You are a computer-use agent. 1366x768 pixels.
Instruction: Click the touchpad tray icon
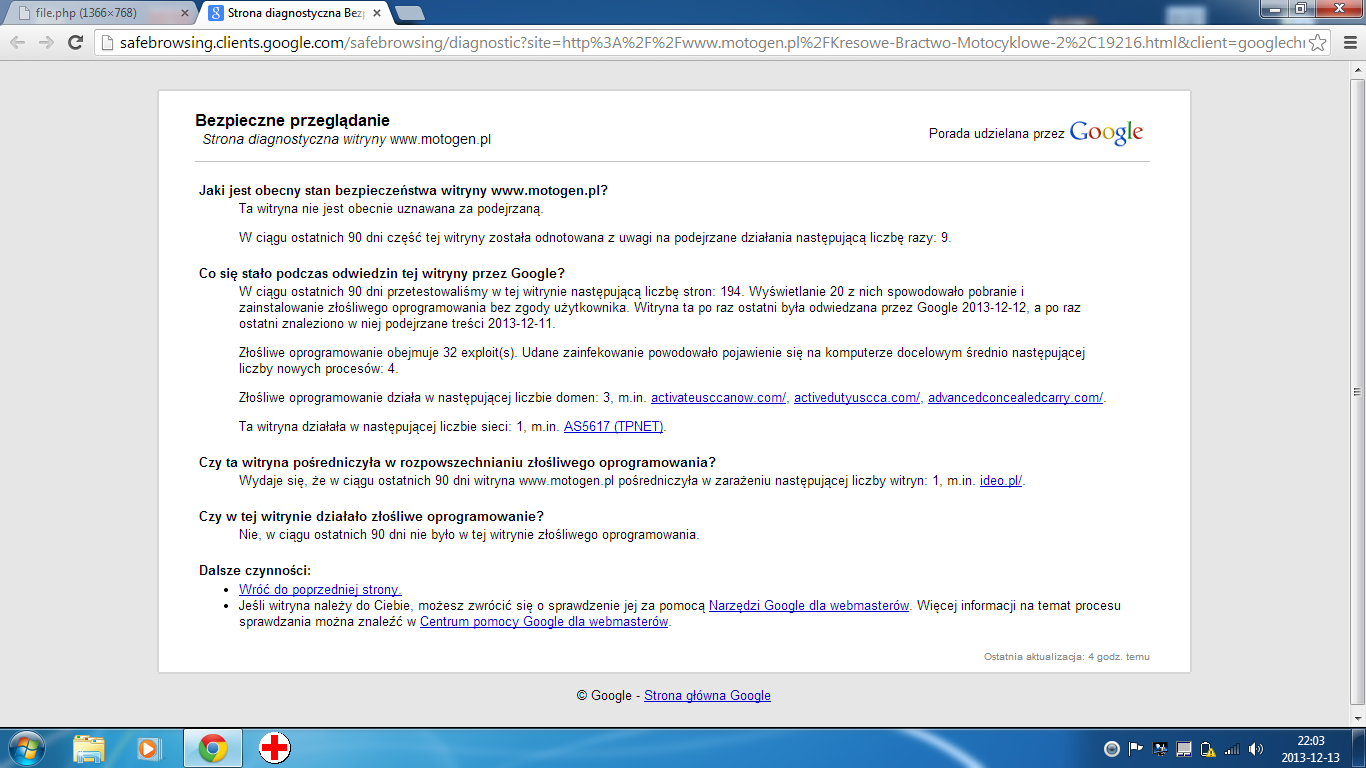point(1184,749)
